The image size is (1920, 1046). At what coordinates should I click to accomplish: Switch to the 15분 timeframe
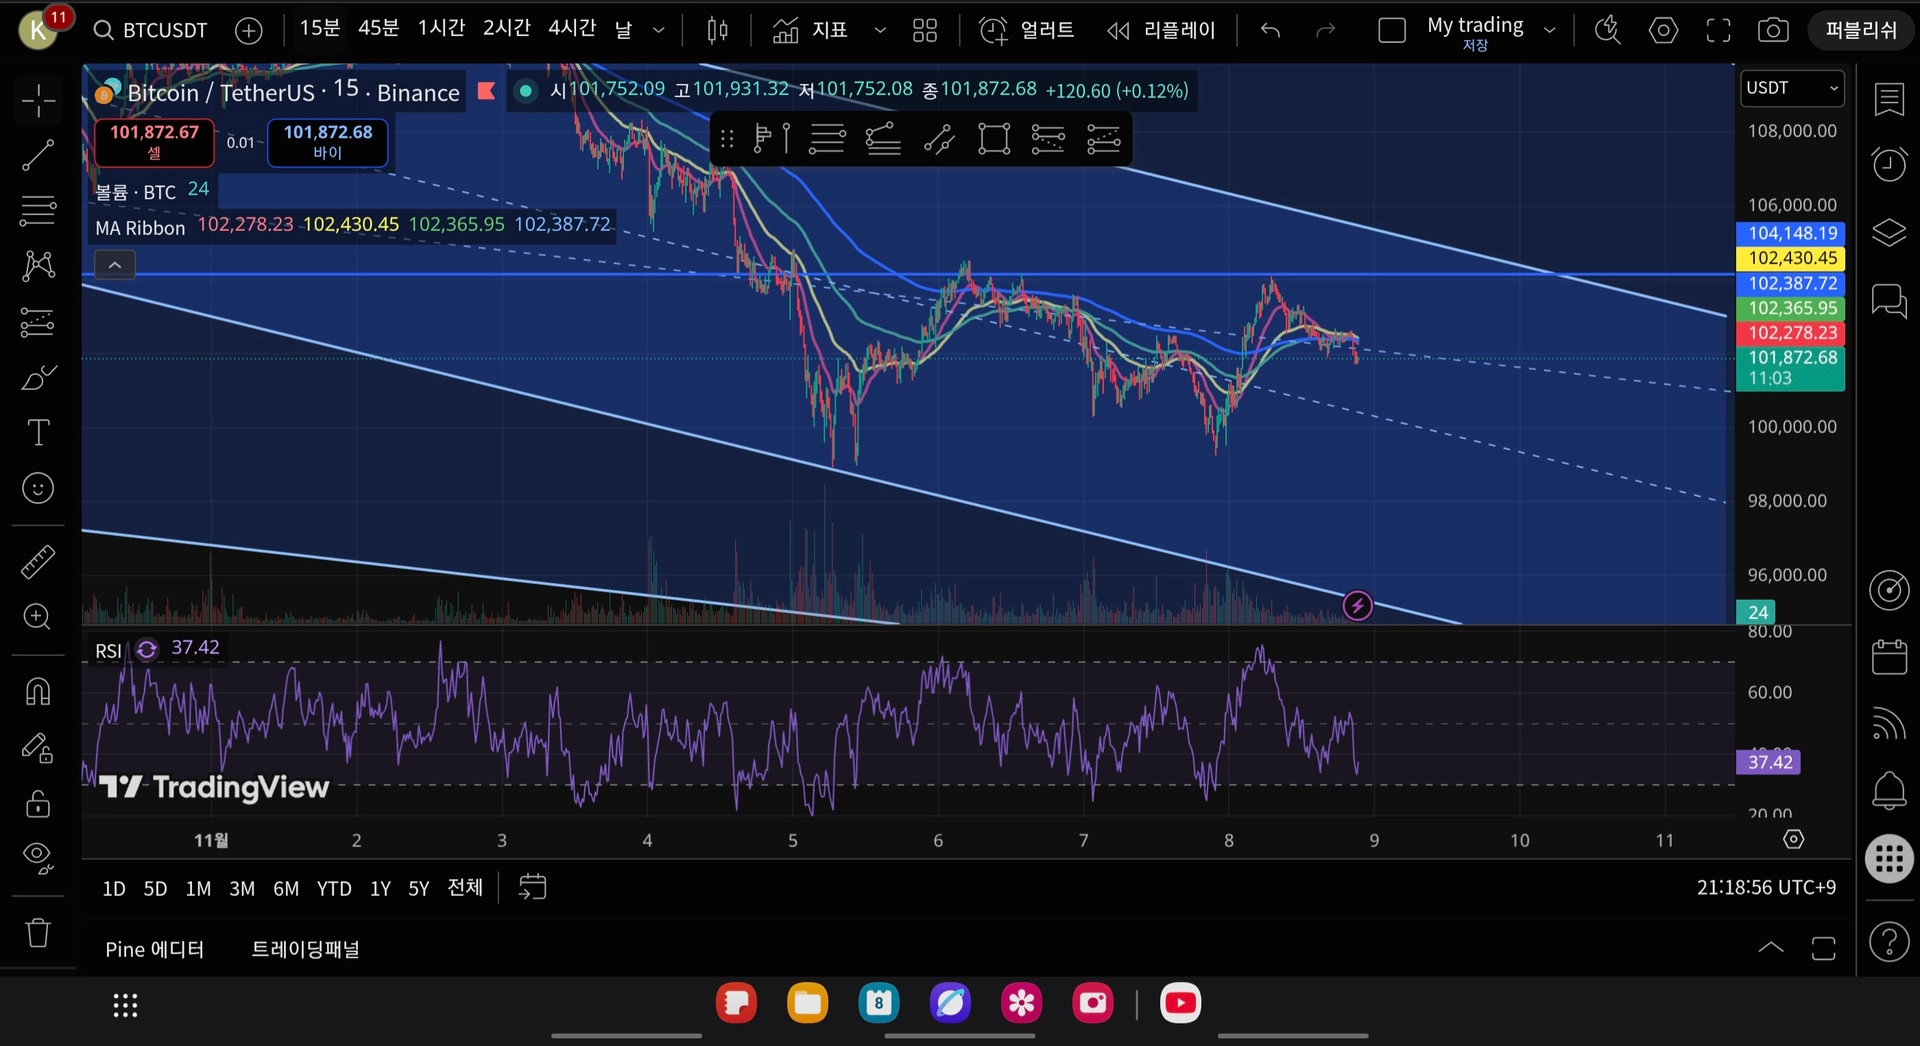pos(320,28)
